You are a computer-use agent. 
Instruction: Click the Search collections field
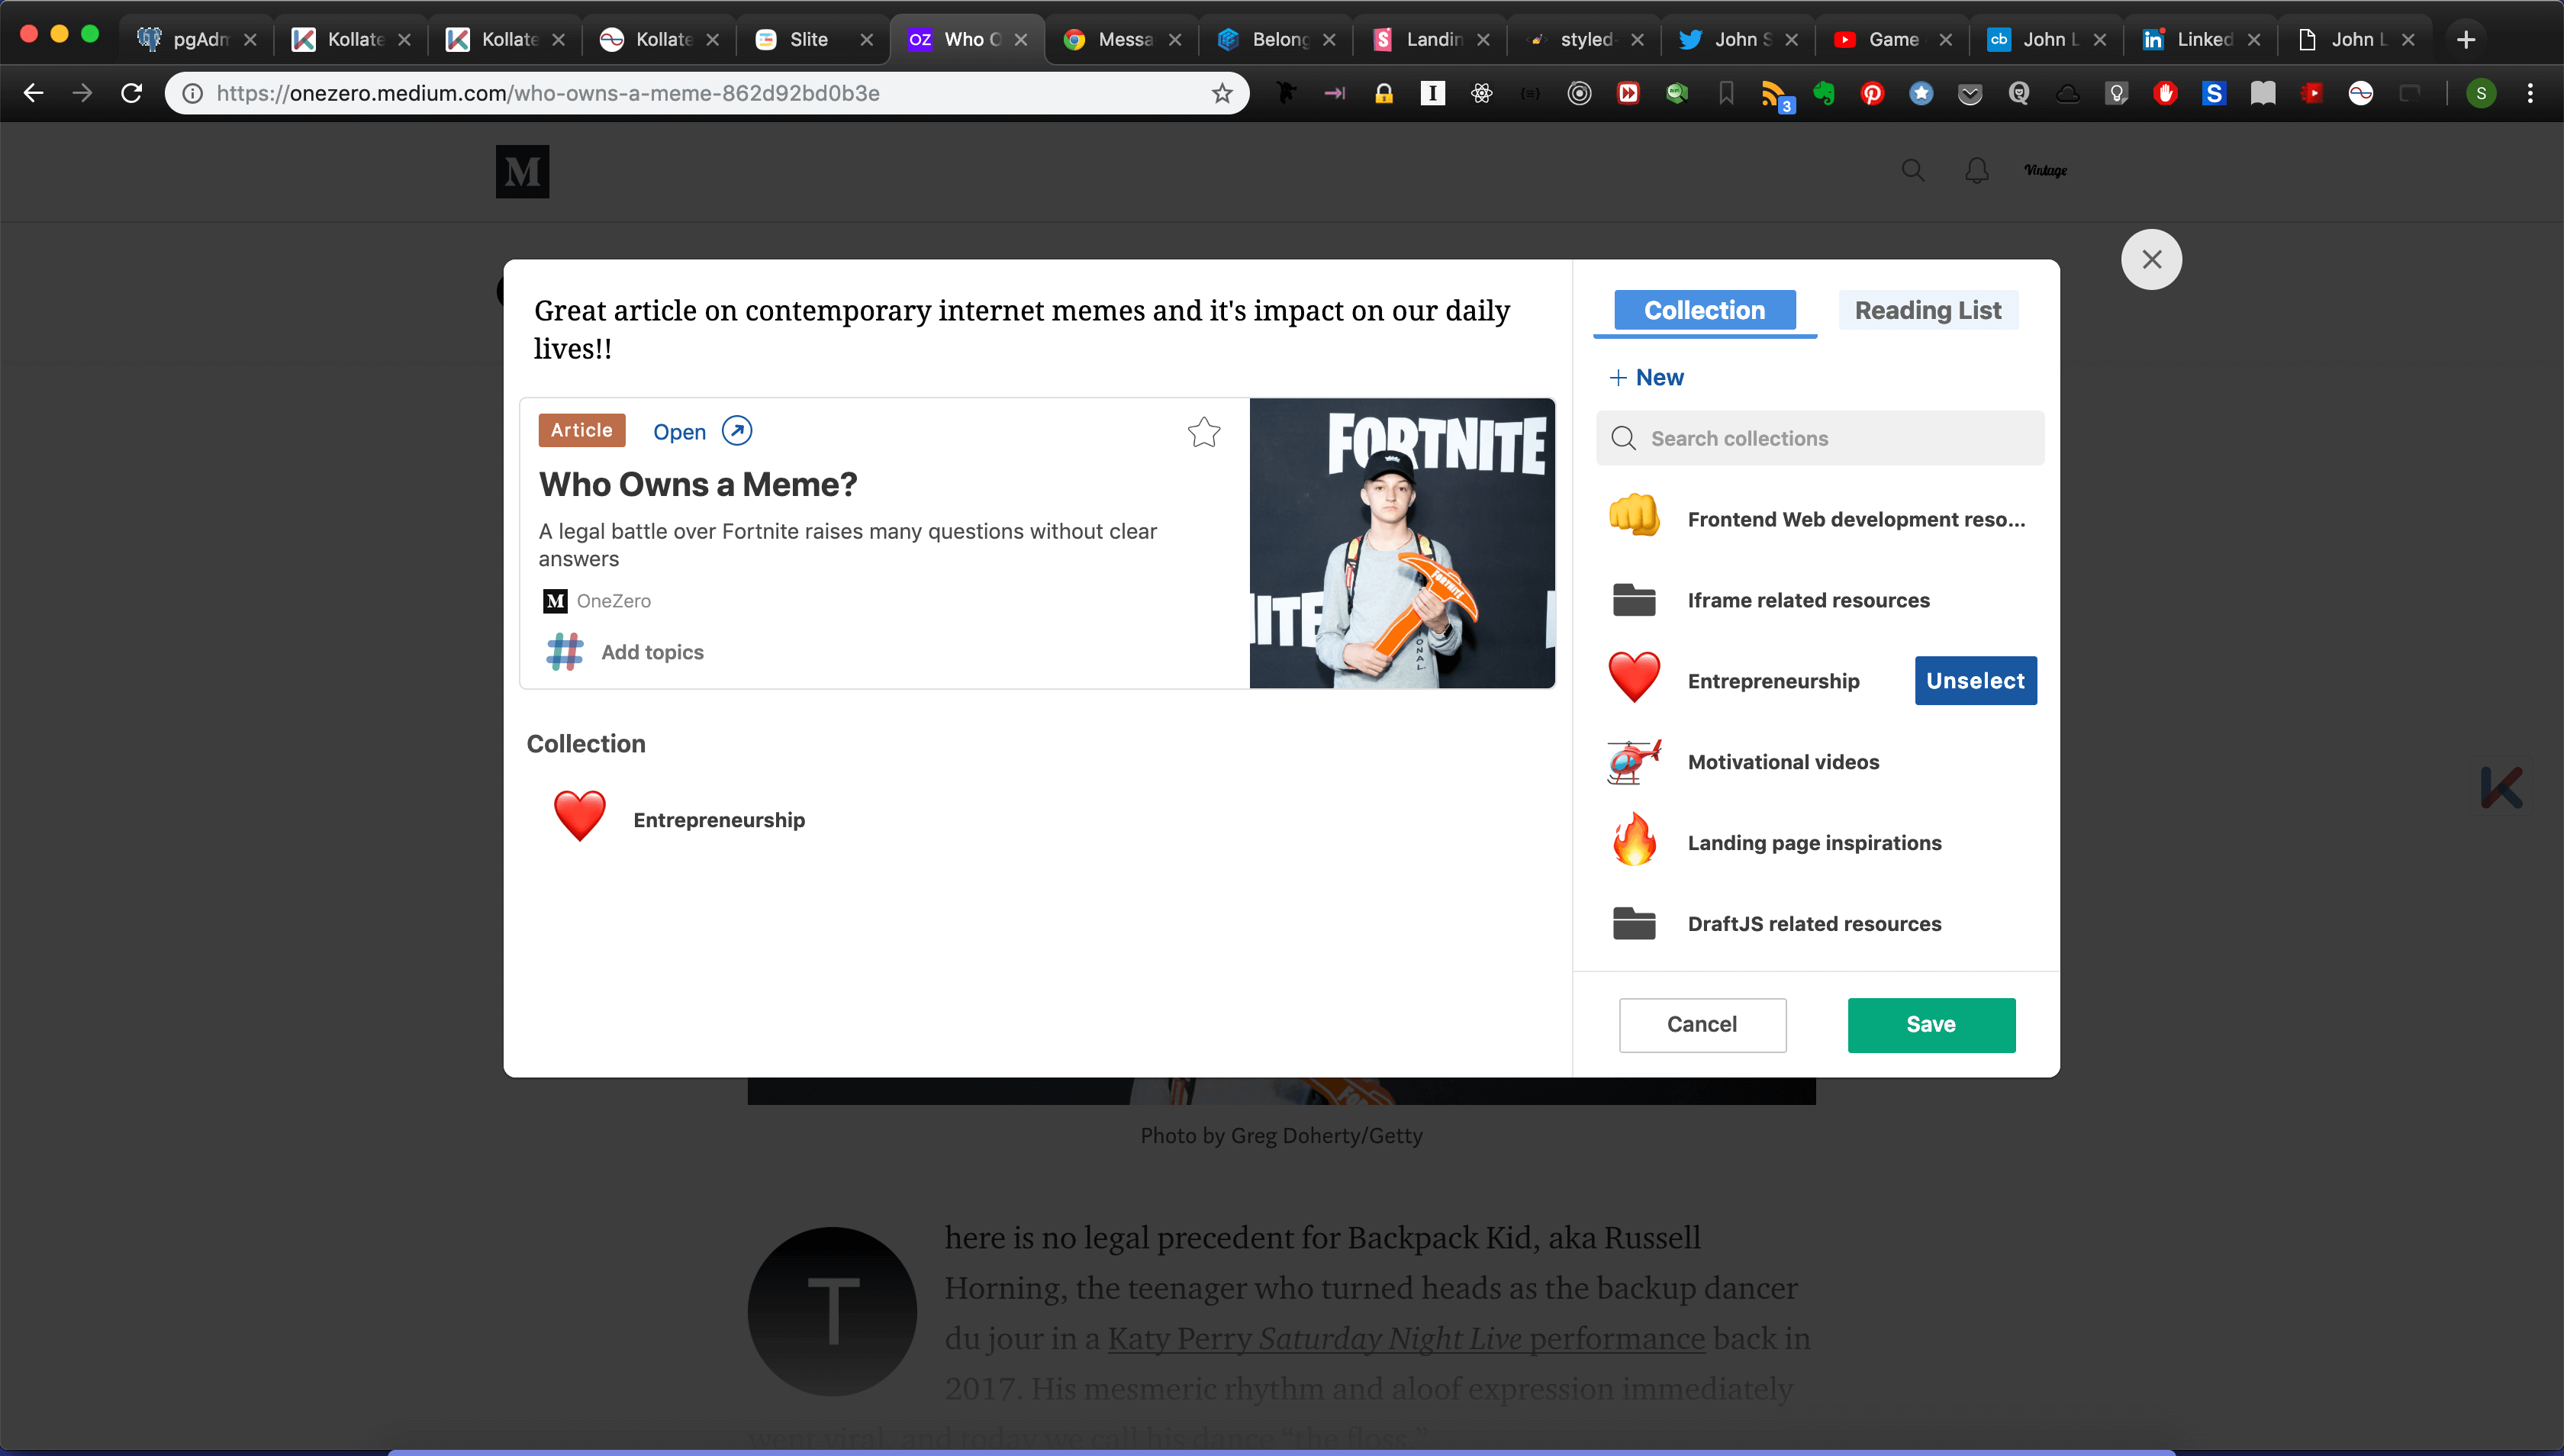click(x=1820, y=438)
